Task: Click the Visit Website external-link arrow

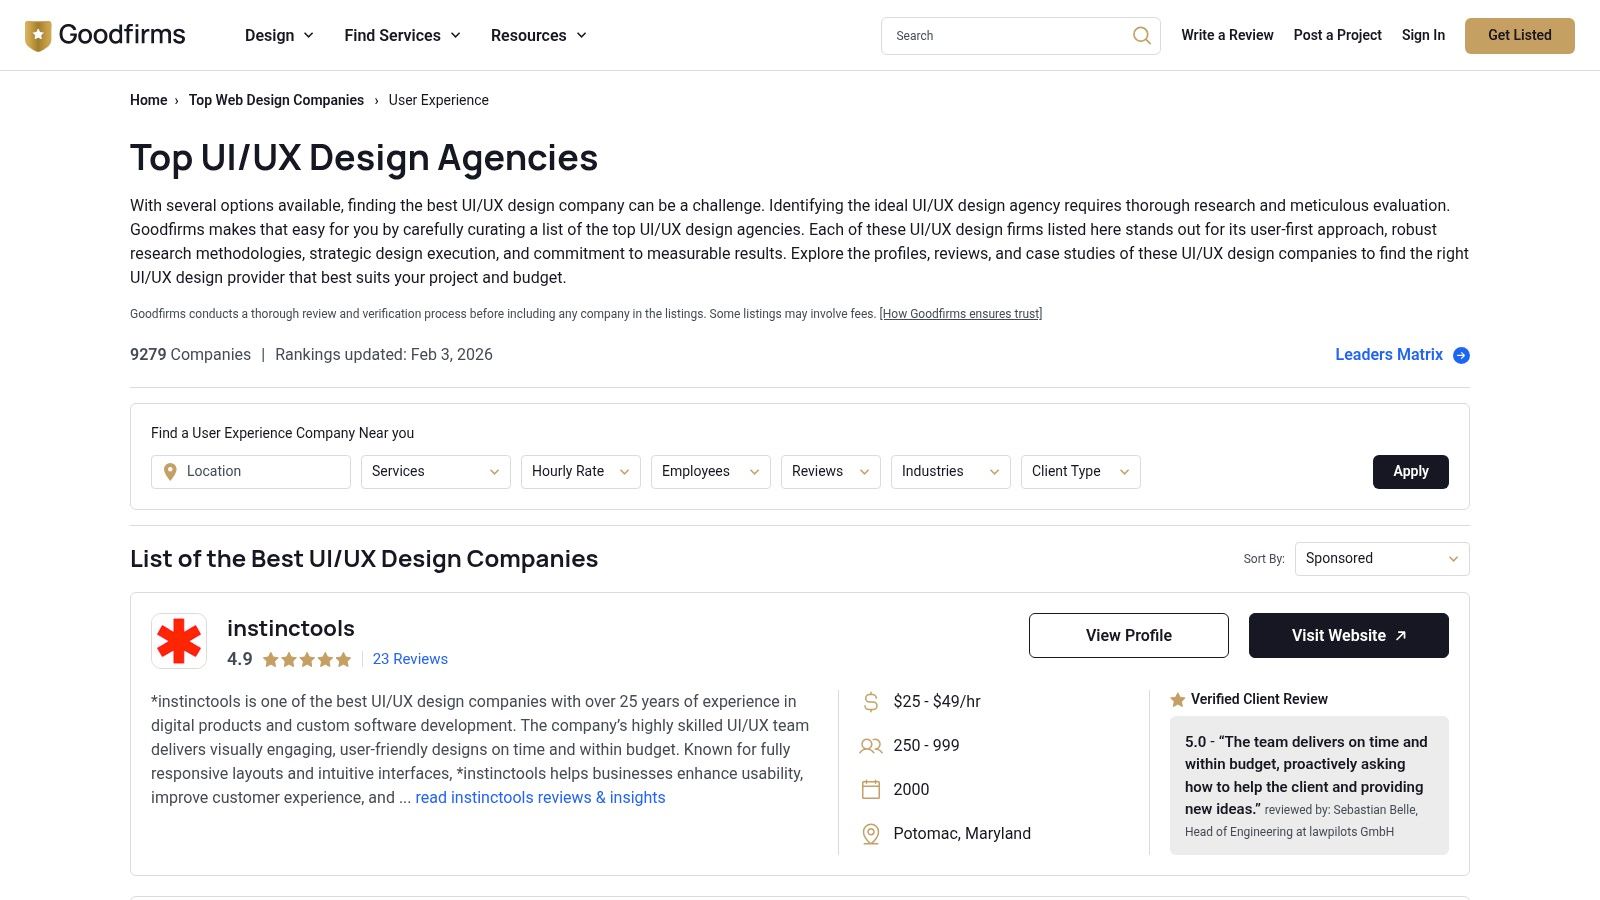Action: pyautogui.click(x=1400, y=635)
